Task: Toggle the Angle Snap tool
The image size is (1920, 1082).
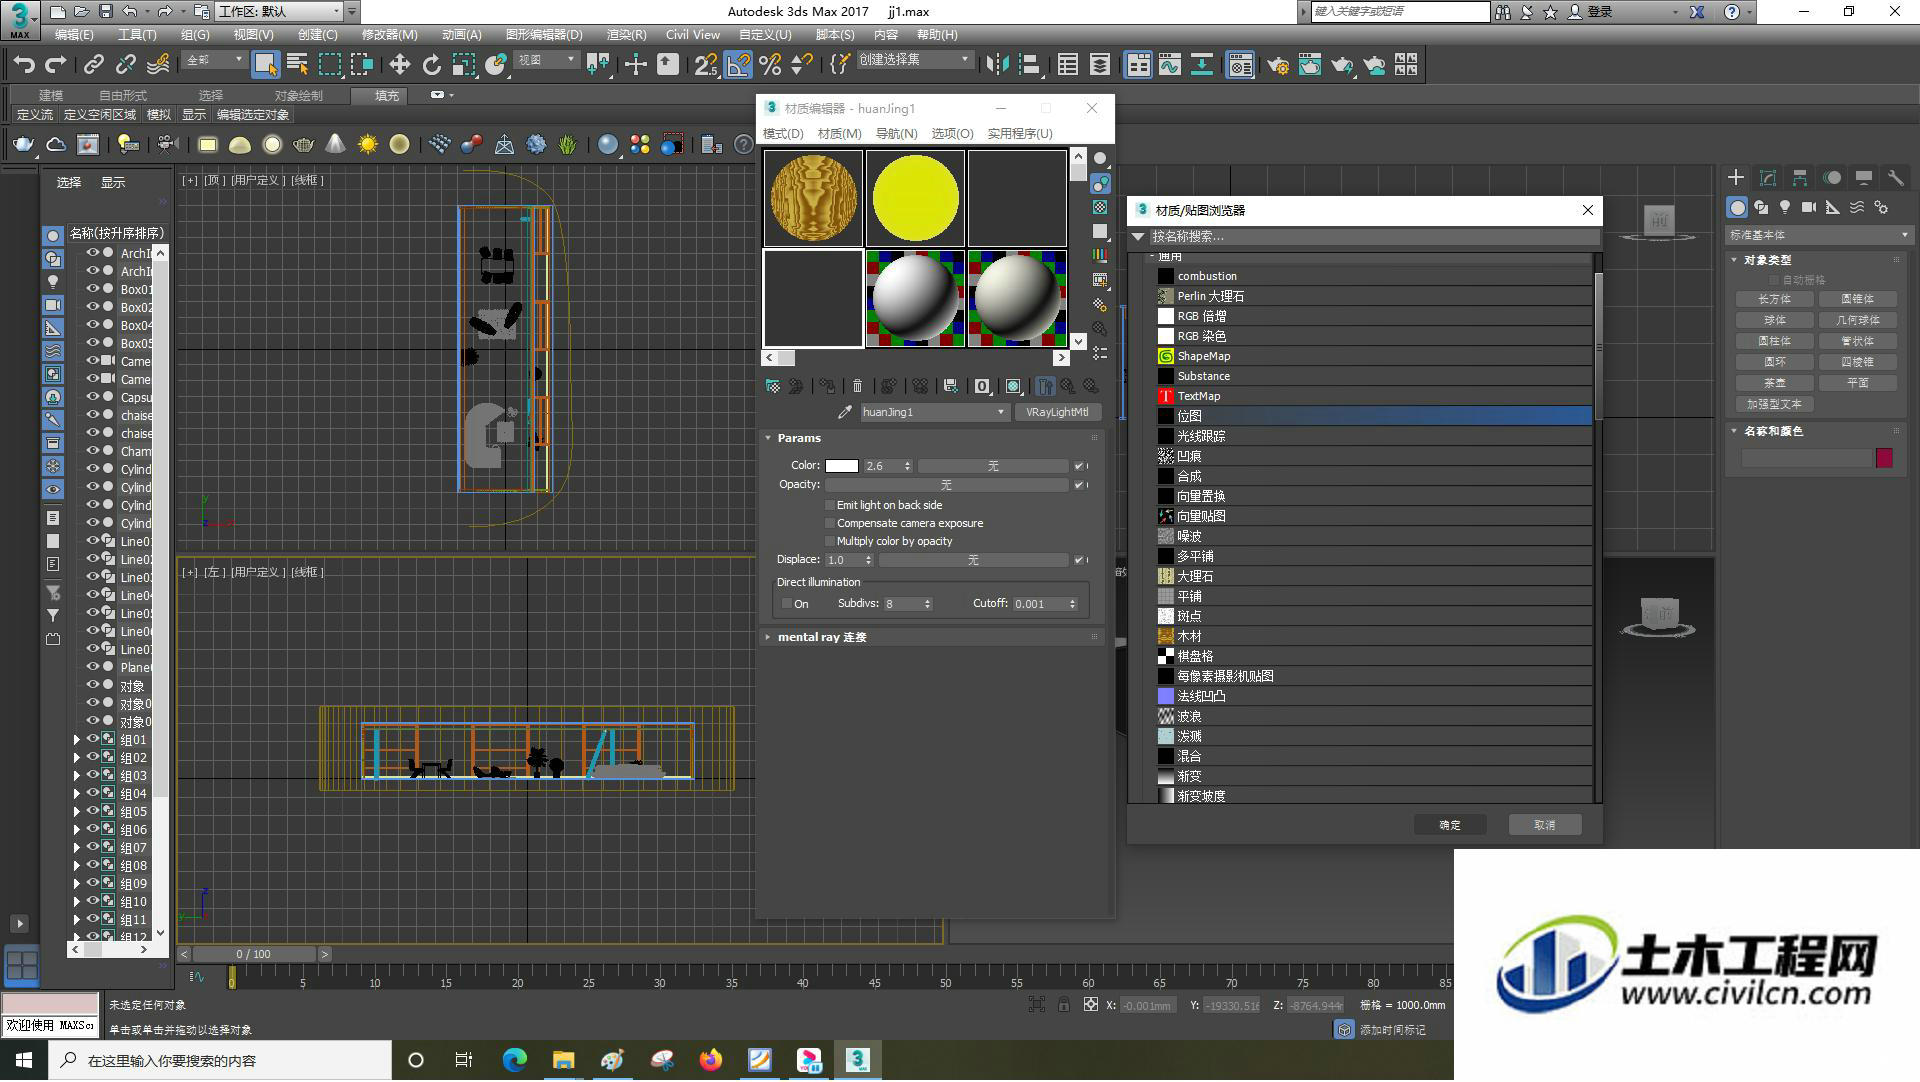Action: pos(738,65)
